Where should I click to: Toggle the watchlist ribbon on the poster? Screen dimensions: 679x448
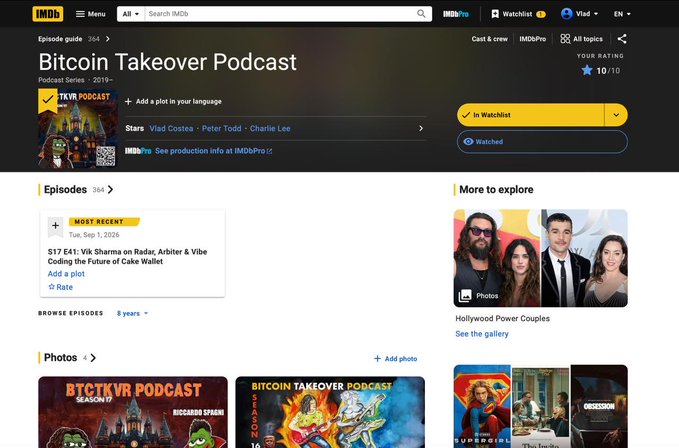[x=48, y=100]
